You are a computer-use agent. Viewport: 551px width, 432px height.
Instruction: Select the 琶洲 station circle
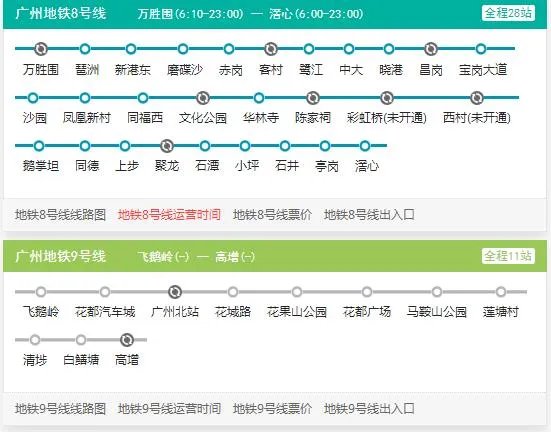tap(85, 49)
